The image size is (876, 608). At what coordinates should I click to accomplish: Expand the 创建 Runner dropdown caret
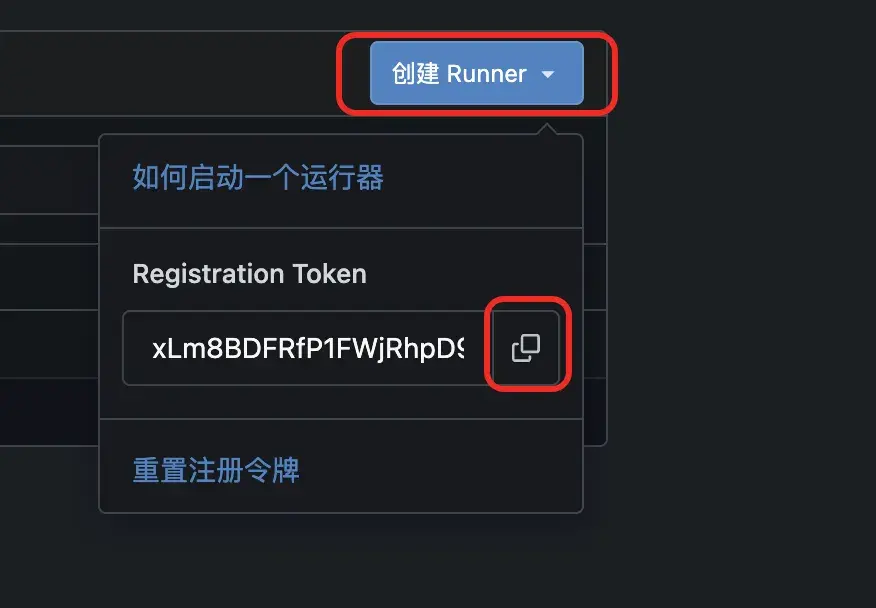point(548,74)
